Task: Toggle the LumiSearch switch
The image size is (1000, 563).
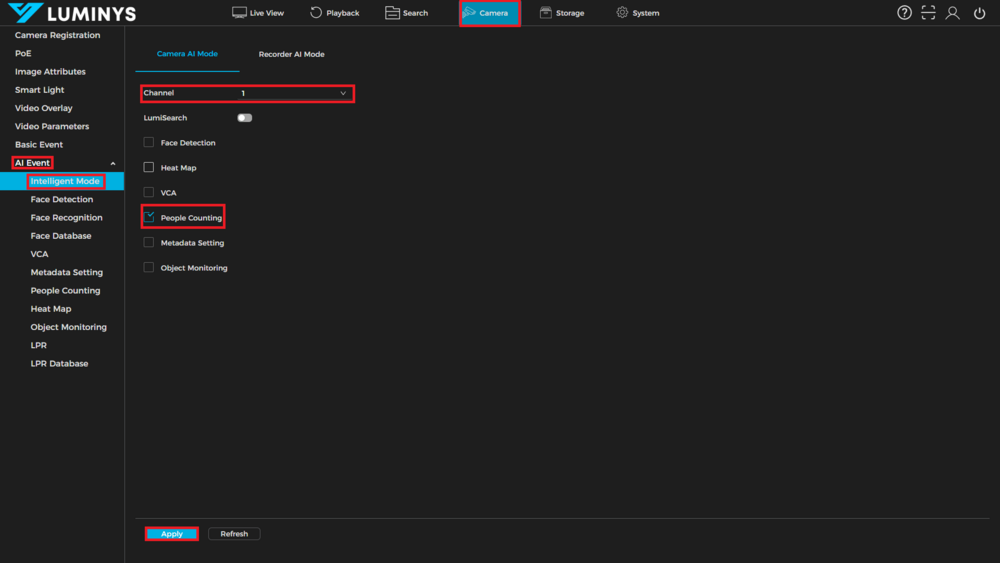Action: (244, 118)
